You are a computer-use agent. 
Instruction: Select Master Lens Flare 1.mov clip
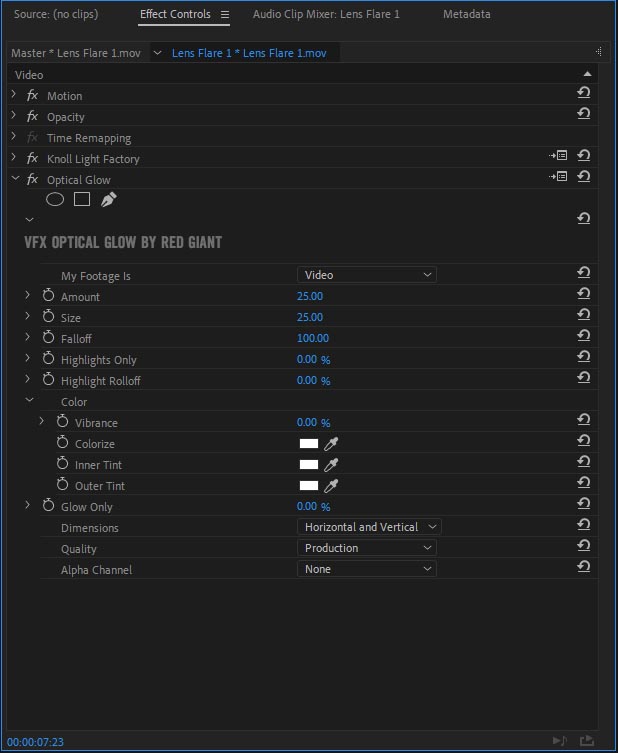click(76, 53)
